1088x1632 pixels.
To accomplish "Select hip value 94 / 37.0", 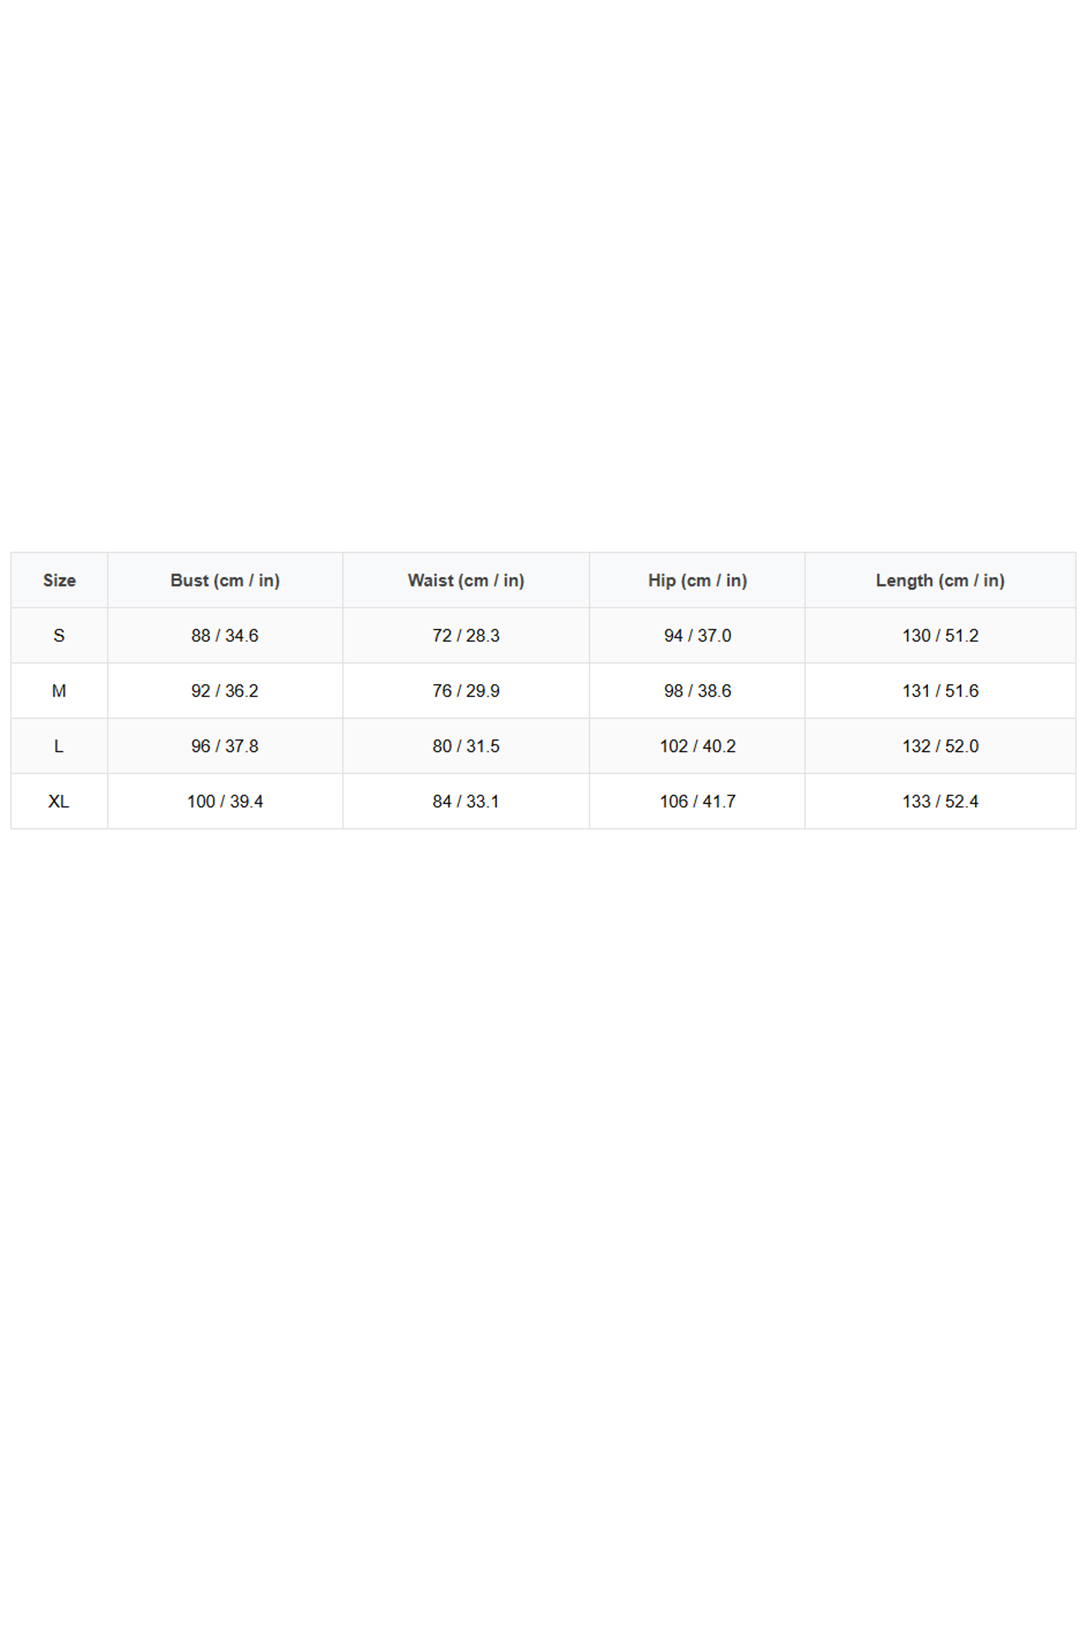I will pyautogui.click(x=697, y=636).
